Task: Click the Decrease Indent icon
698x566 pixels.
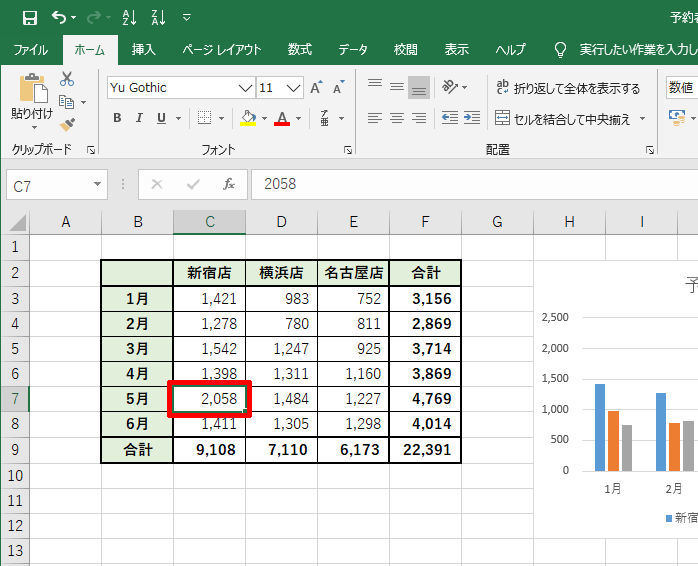Action: click(450, 118)
